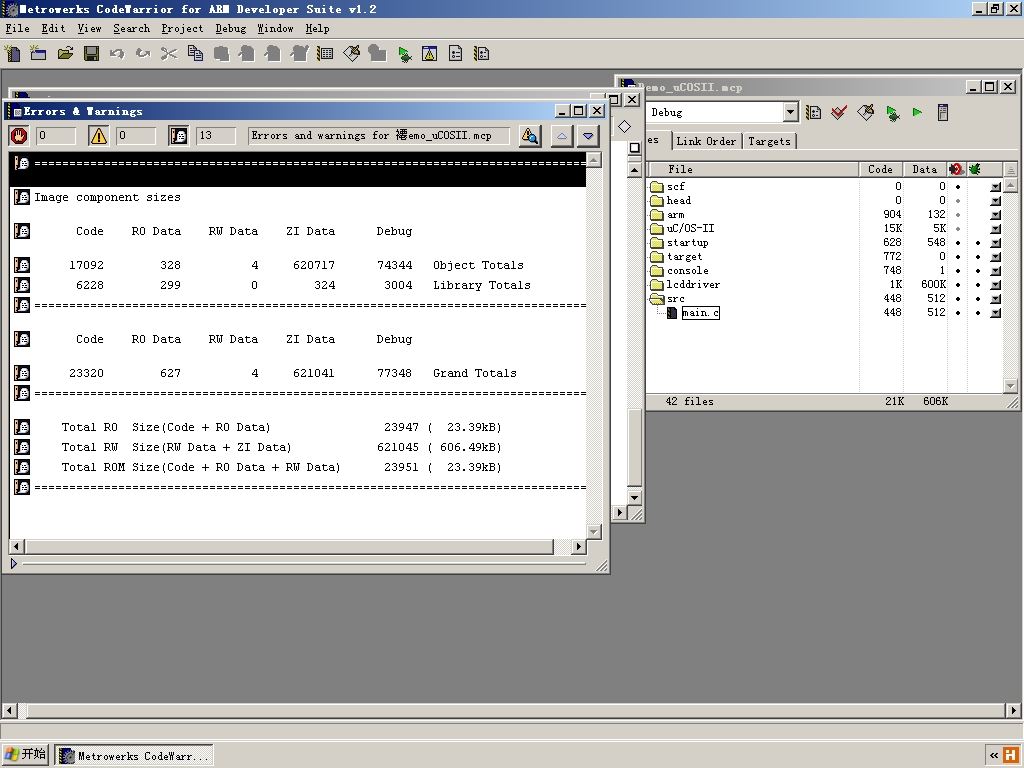Viewport: 1024px width, 768px height.
Task: Click the File column header
Action: (x=752, y=169)
